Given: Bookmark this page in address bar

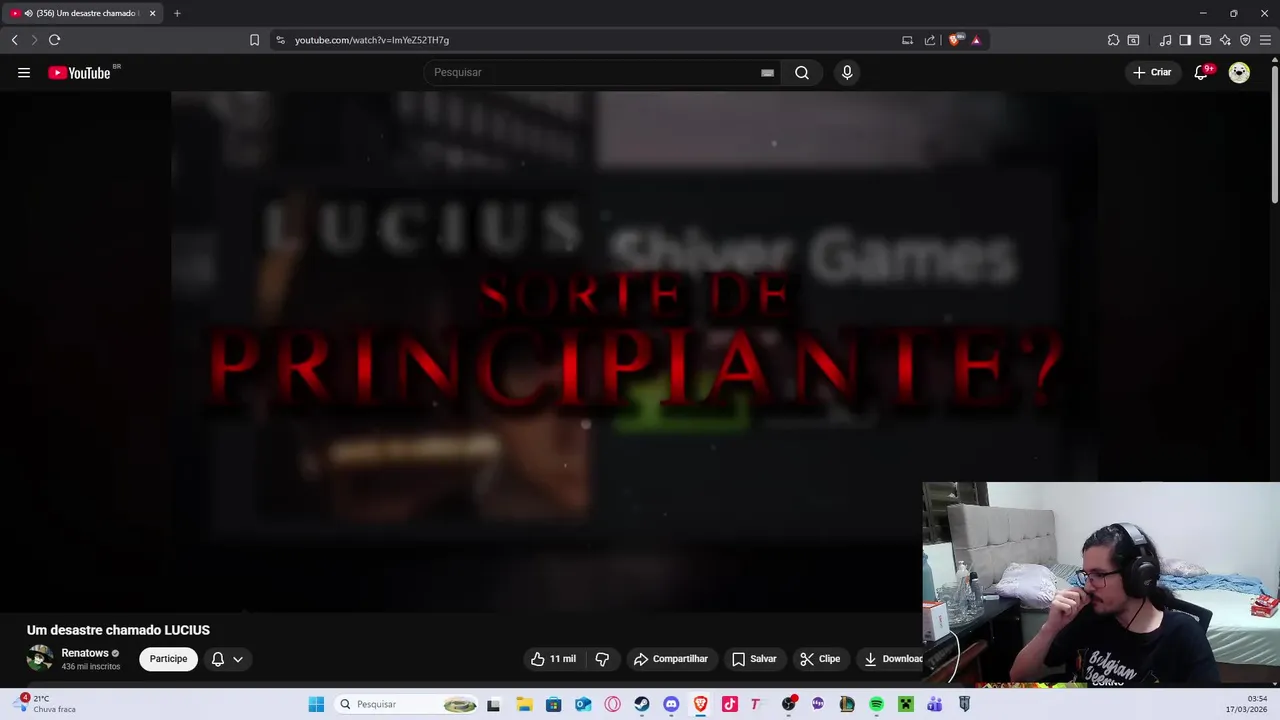Looking at the screenshot, I should (254, 40).
